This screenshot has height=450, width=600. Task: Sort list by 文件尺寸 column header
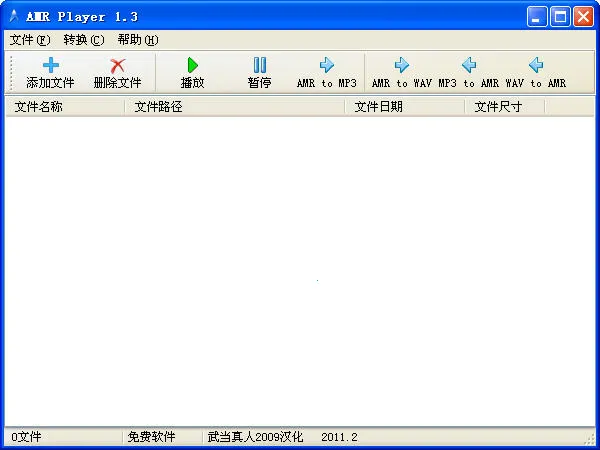click(504, 107)
